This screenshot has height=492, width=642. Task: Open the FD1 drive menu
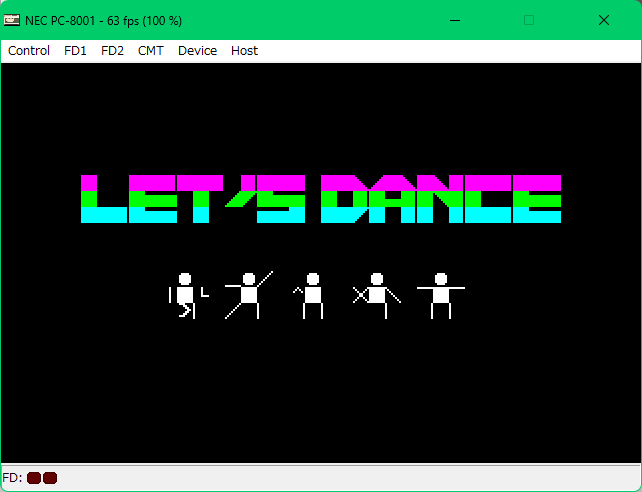75,51
